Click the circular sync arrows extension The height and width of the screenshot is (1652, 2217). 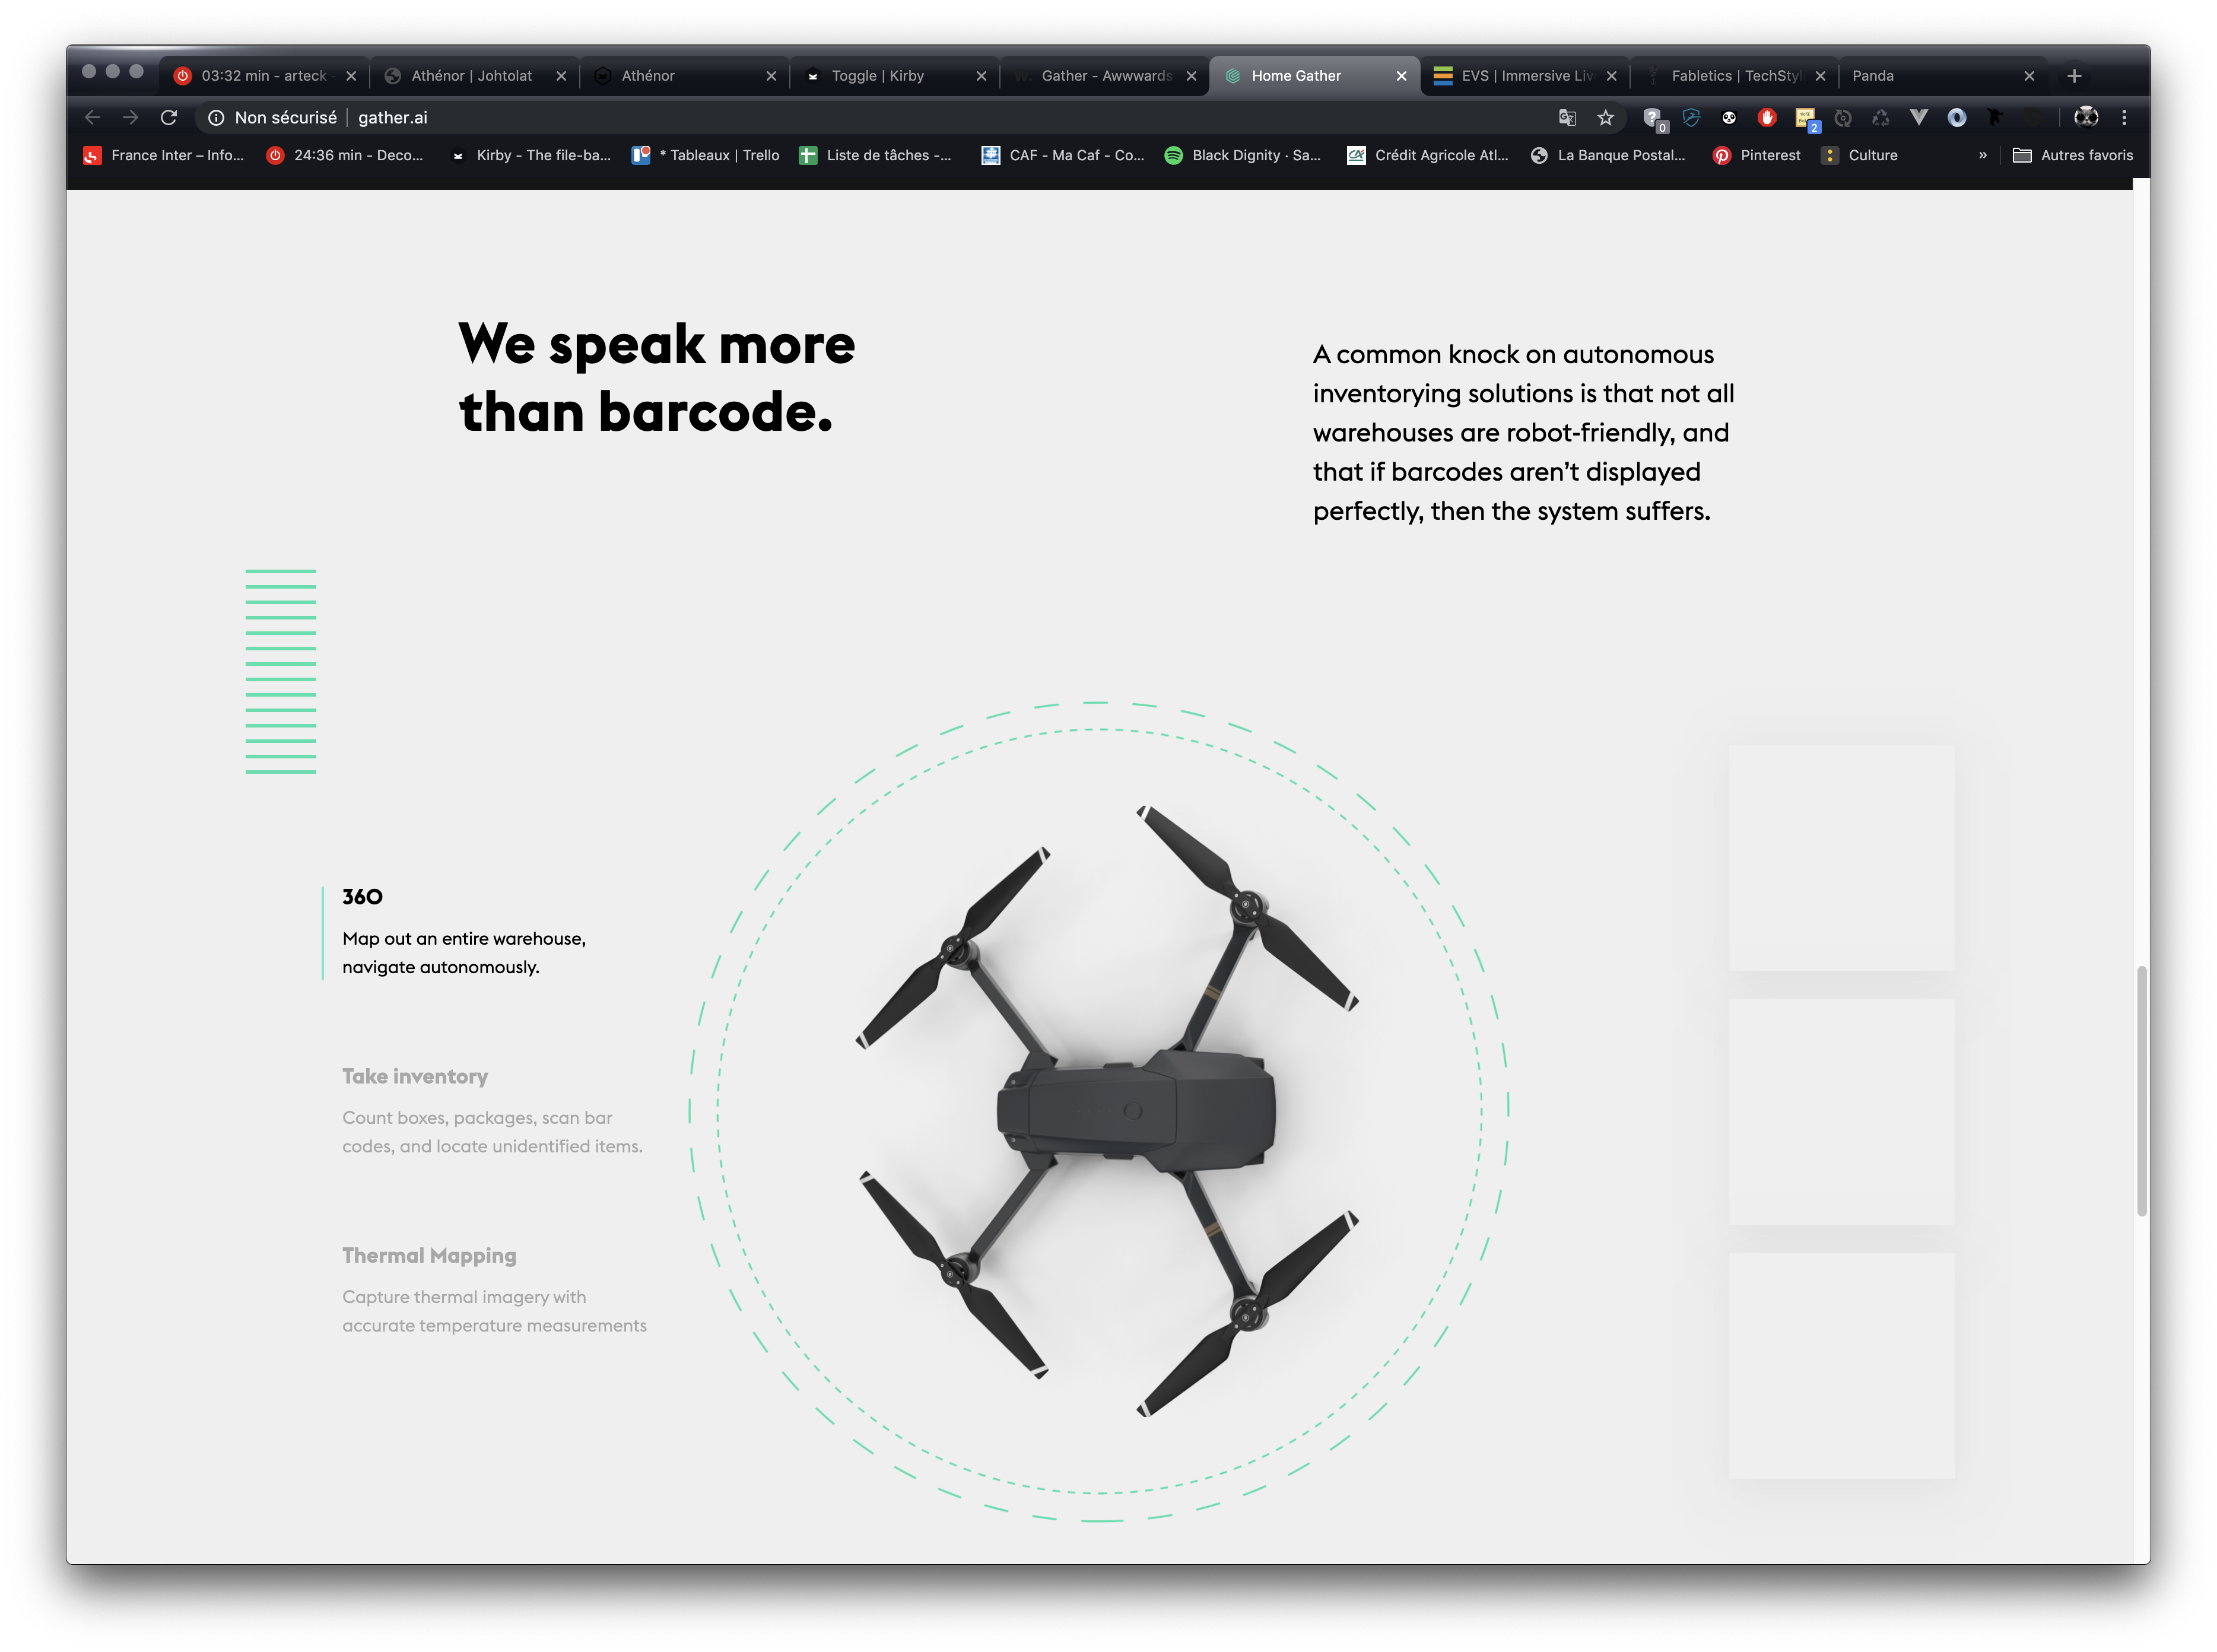[1843, 117]
